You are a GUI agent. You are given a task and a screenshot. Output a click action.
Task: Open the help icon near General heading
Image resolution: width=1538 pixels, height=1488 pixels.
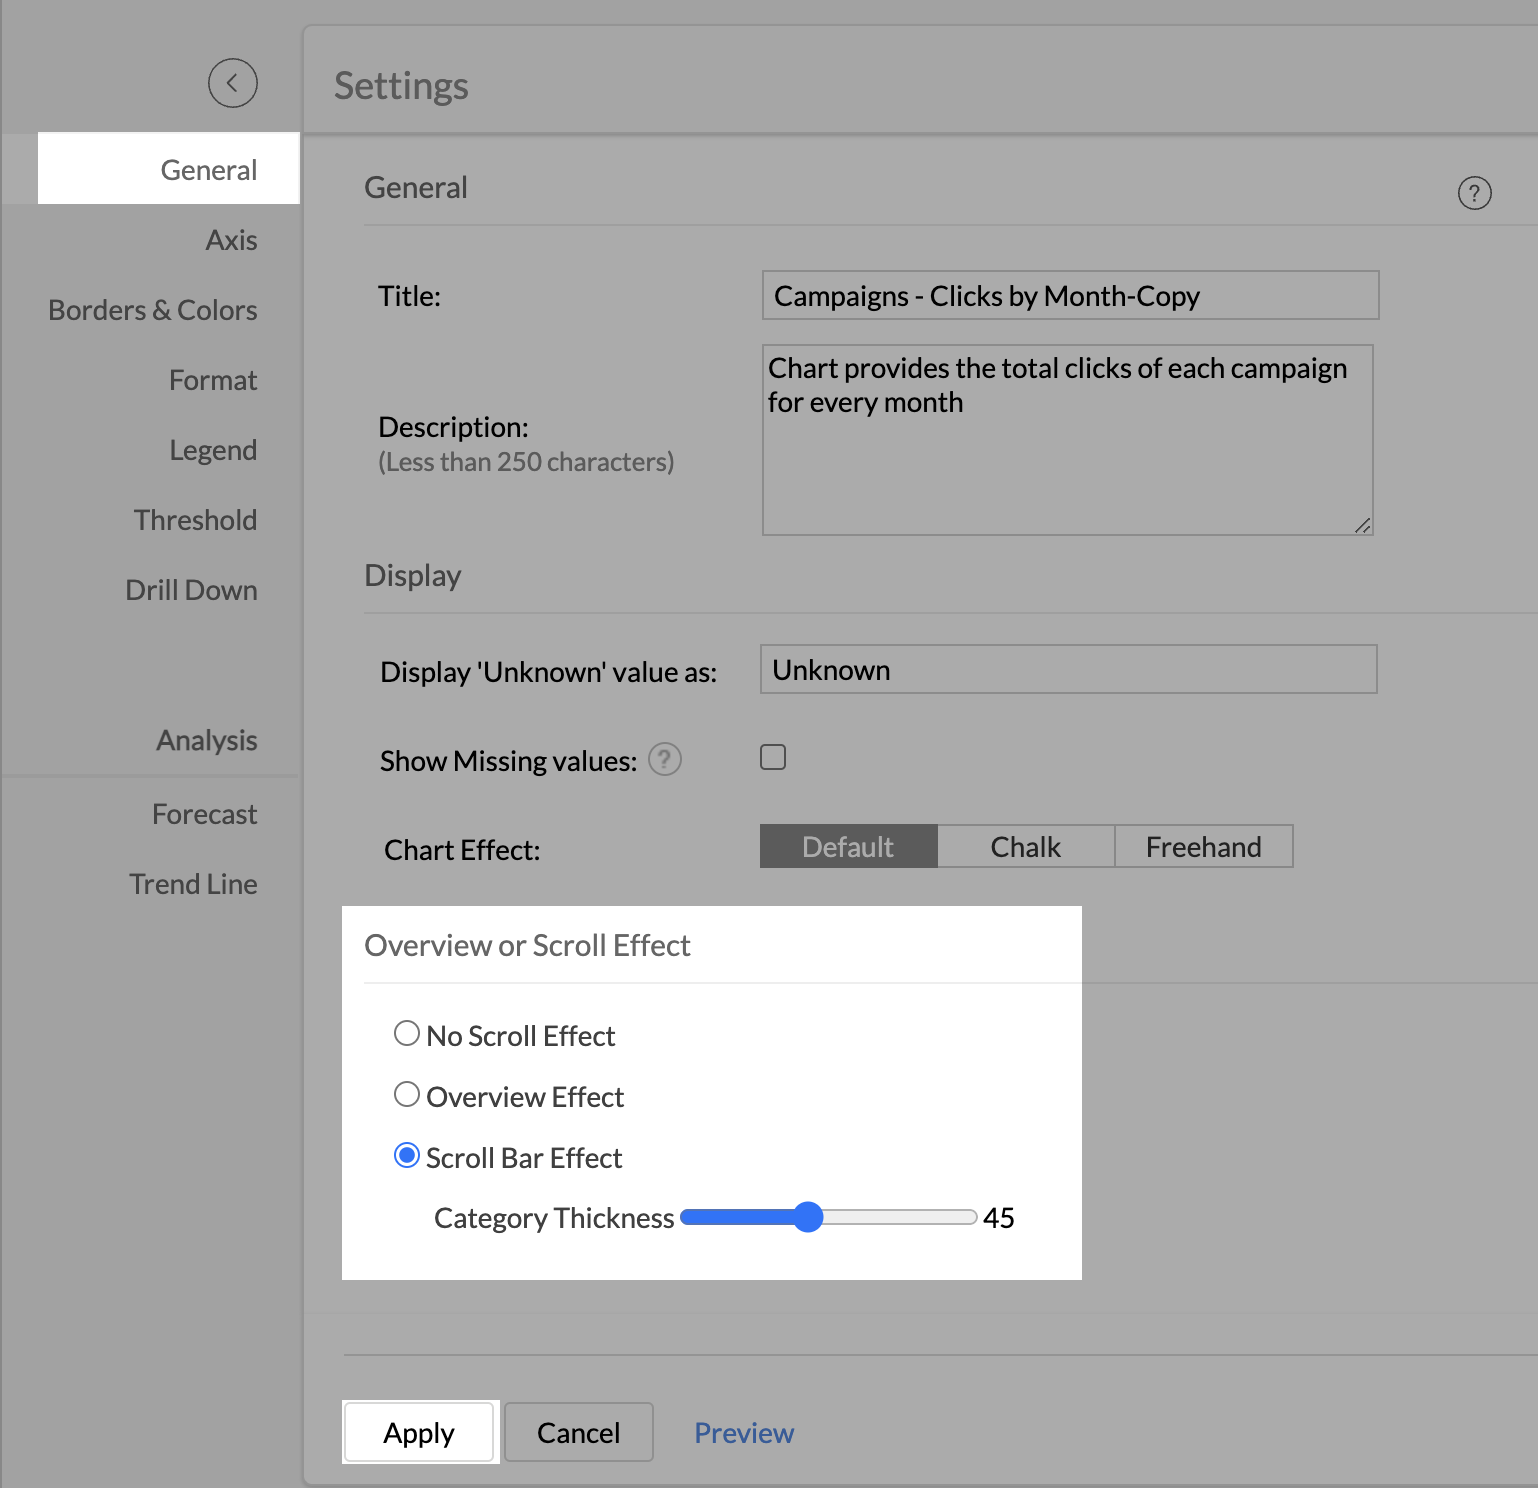[1475, 193]
